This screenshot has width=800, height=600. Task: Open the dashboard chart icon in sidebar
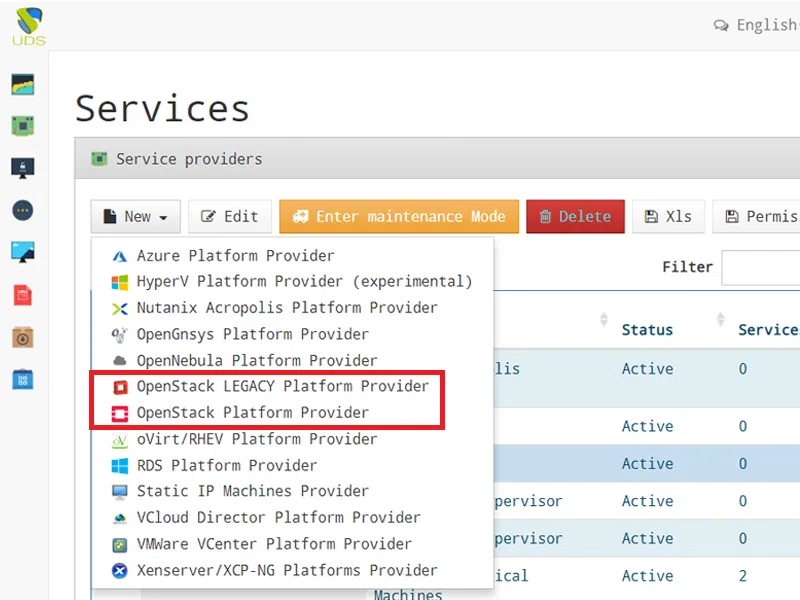click(x=23, y=84)
